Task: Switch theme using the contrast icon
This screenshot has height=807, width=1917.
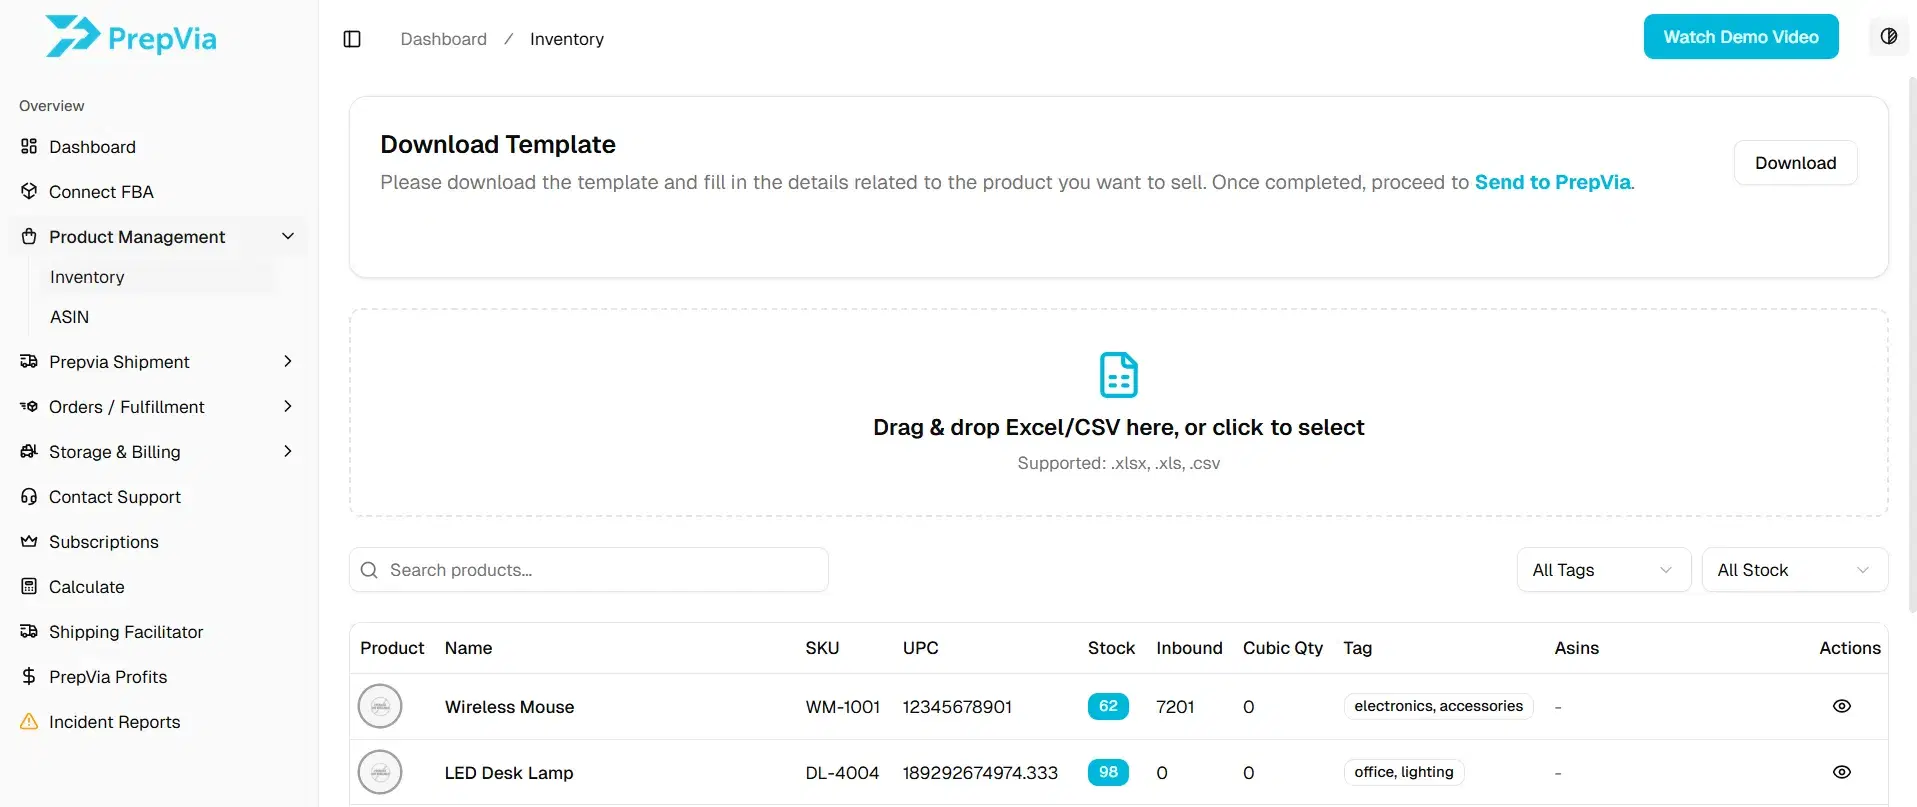Action: pyautogui.click(x=1888, y=37)
